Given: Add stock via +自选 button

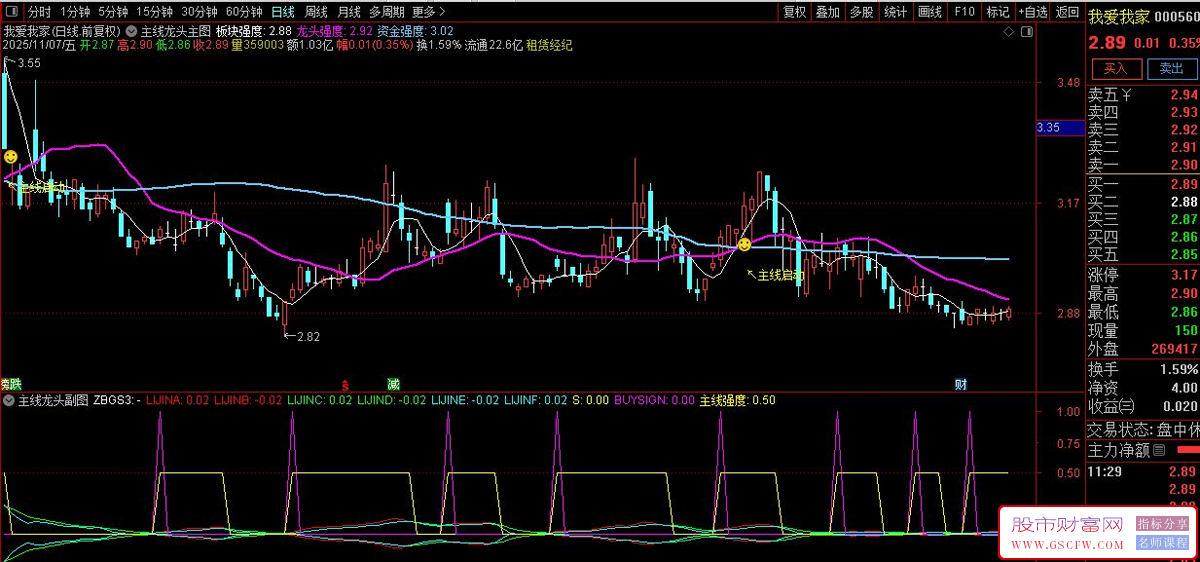Looking at the screenshot, I should point(1033,12).
